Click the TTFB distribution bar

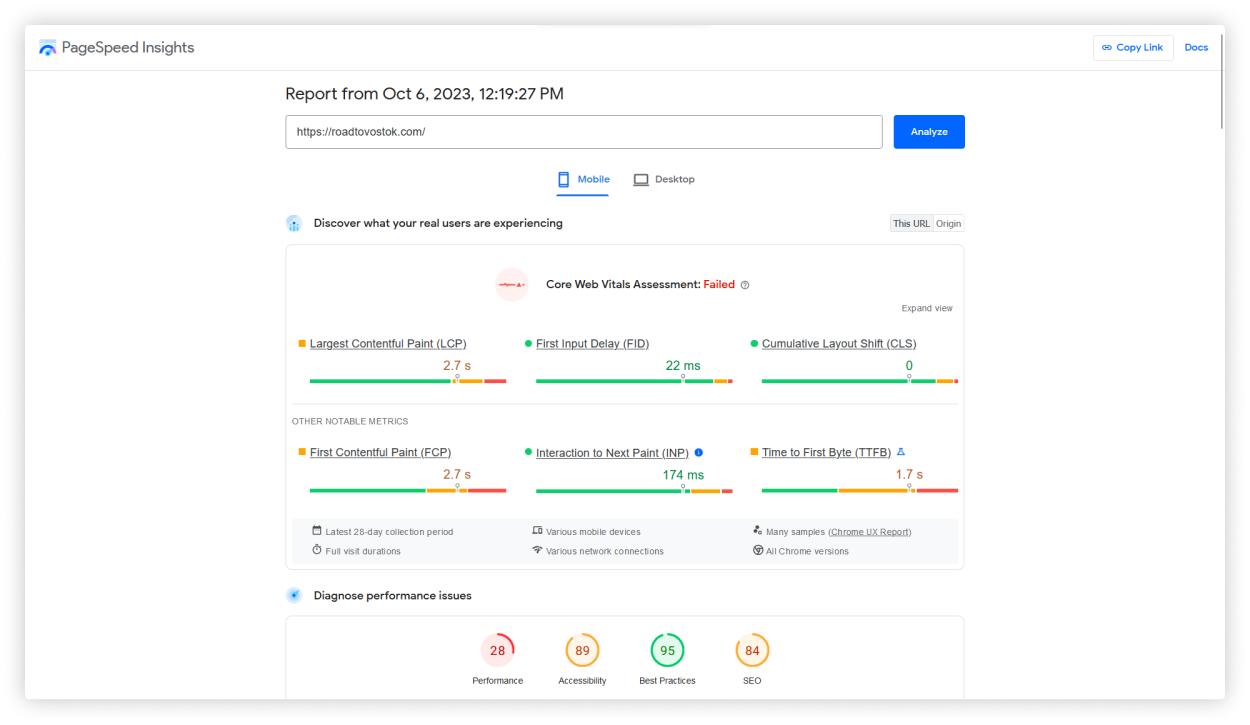(860, 490)
